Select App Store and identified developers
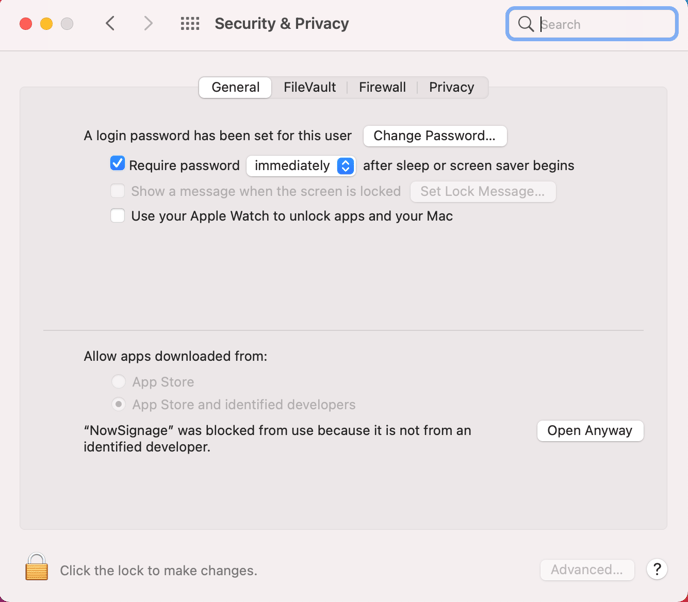The image size is (688, 602). coord(119,405)
